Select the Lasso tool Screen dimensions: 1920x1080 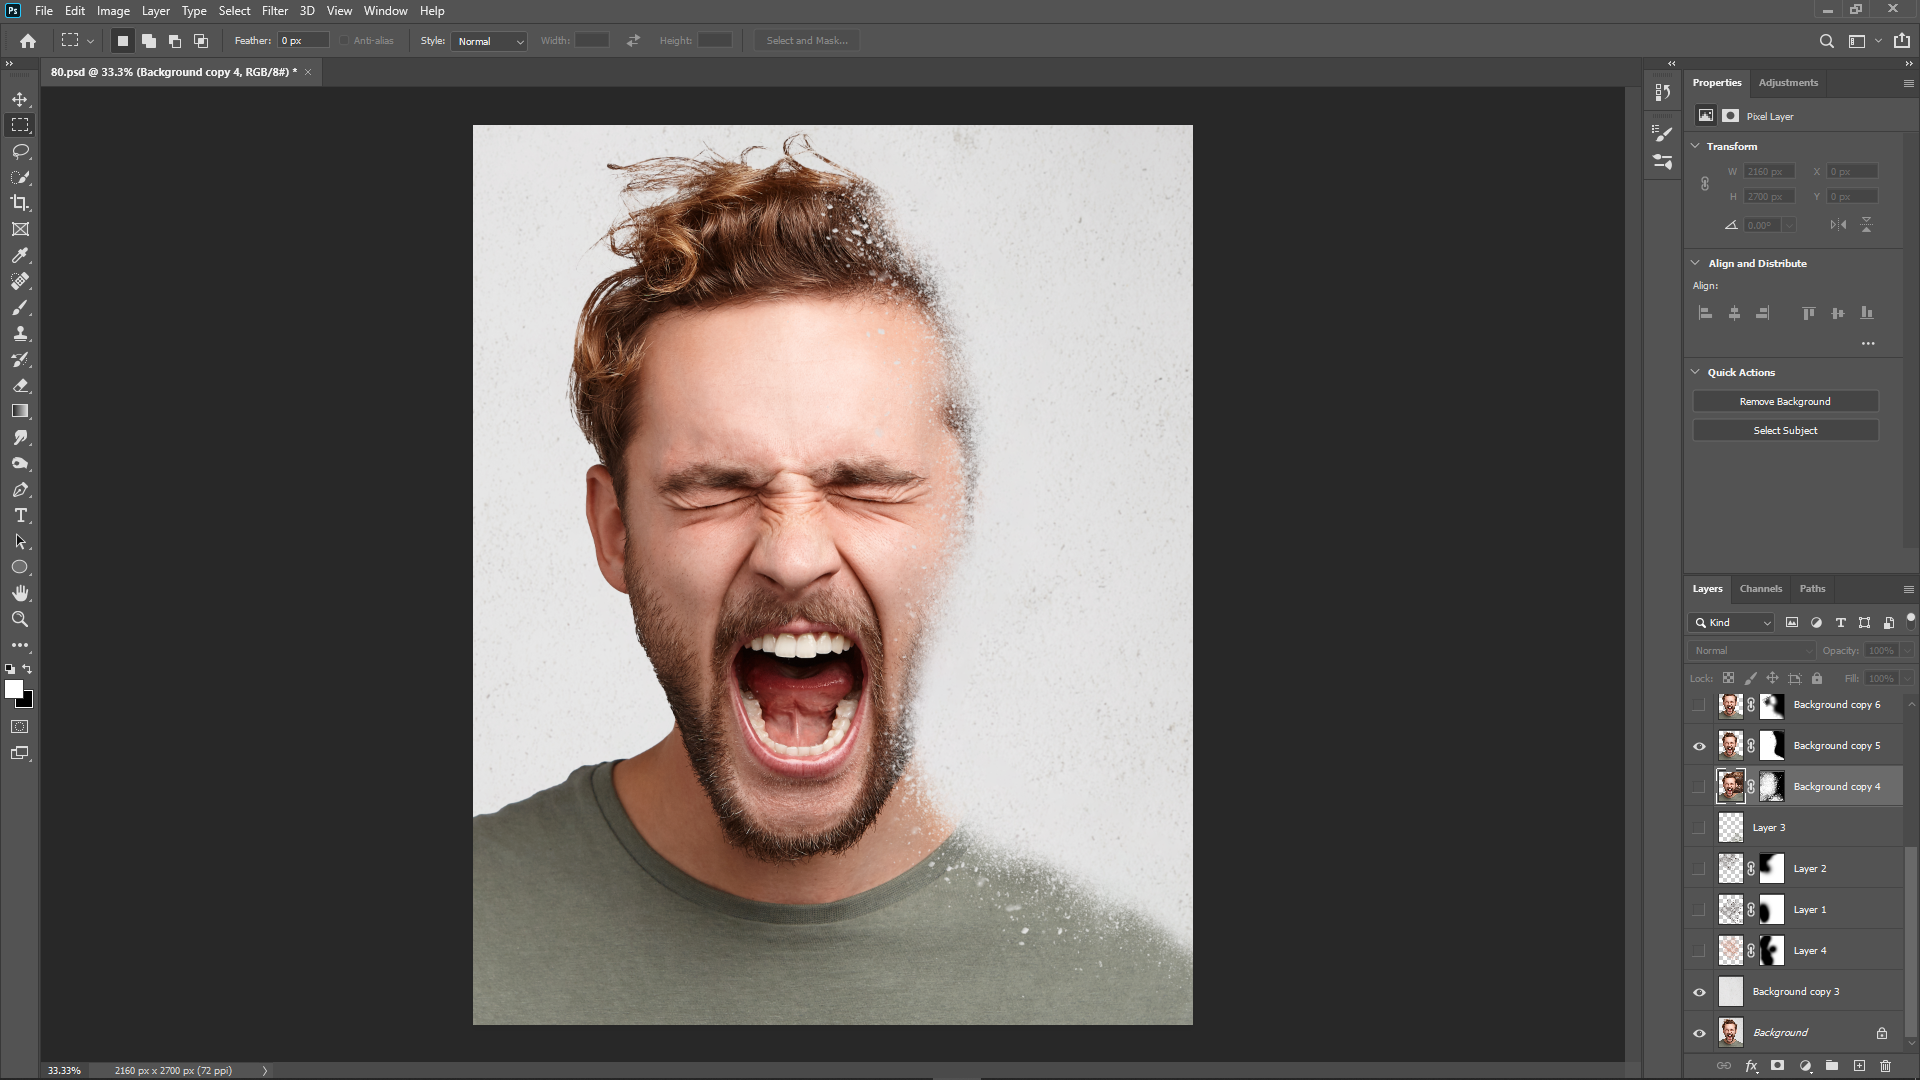point(20,151)
